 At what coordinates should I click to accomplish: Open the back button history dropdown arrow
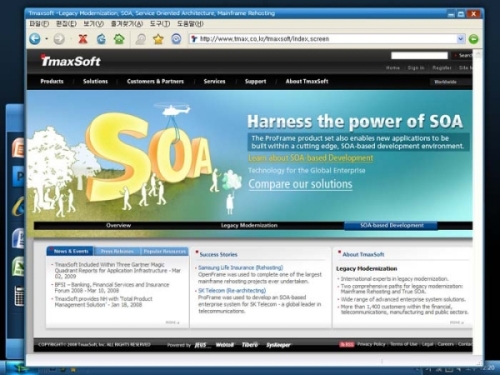click(x=46, y=39)
